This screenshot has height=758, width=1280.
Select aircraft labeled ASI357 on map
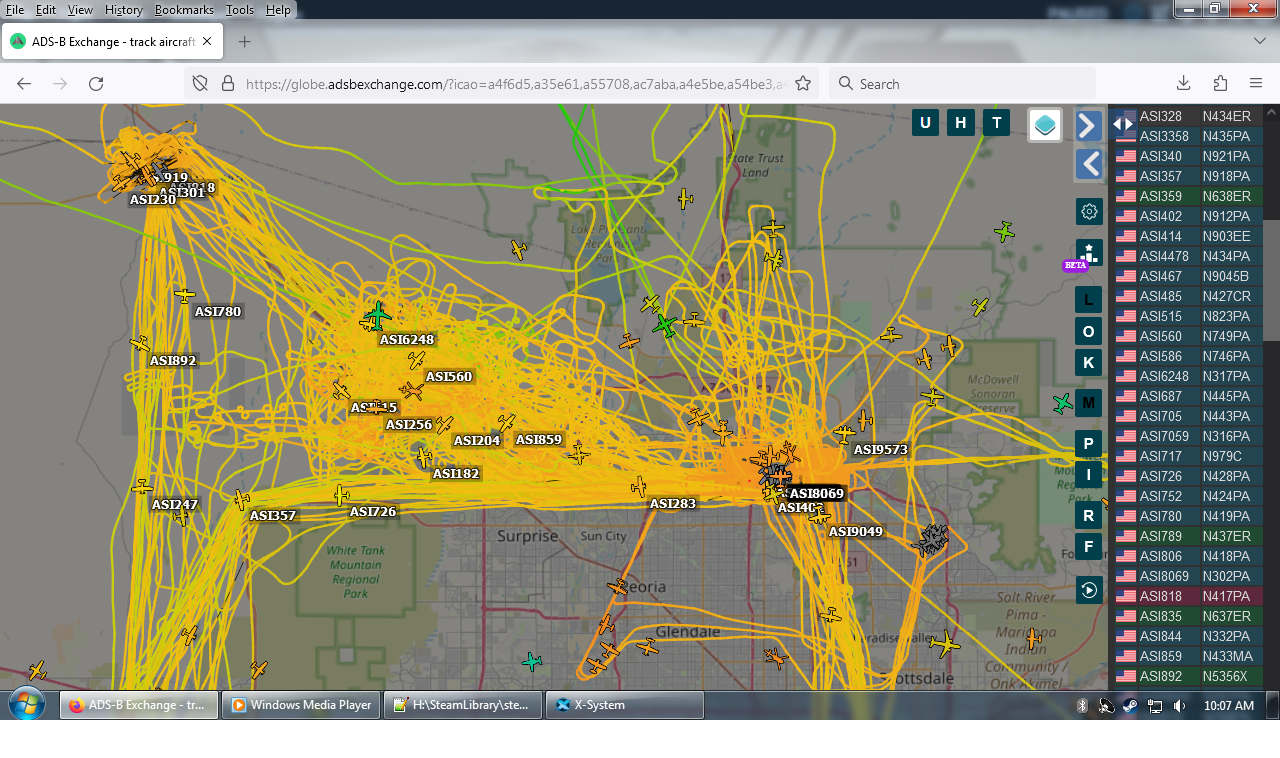(241, 499)
